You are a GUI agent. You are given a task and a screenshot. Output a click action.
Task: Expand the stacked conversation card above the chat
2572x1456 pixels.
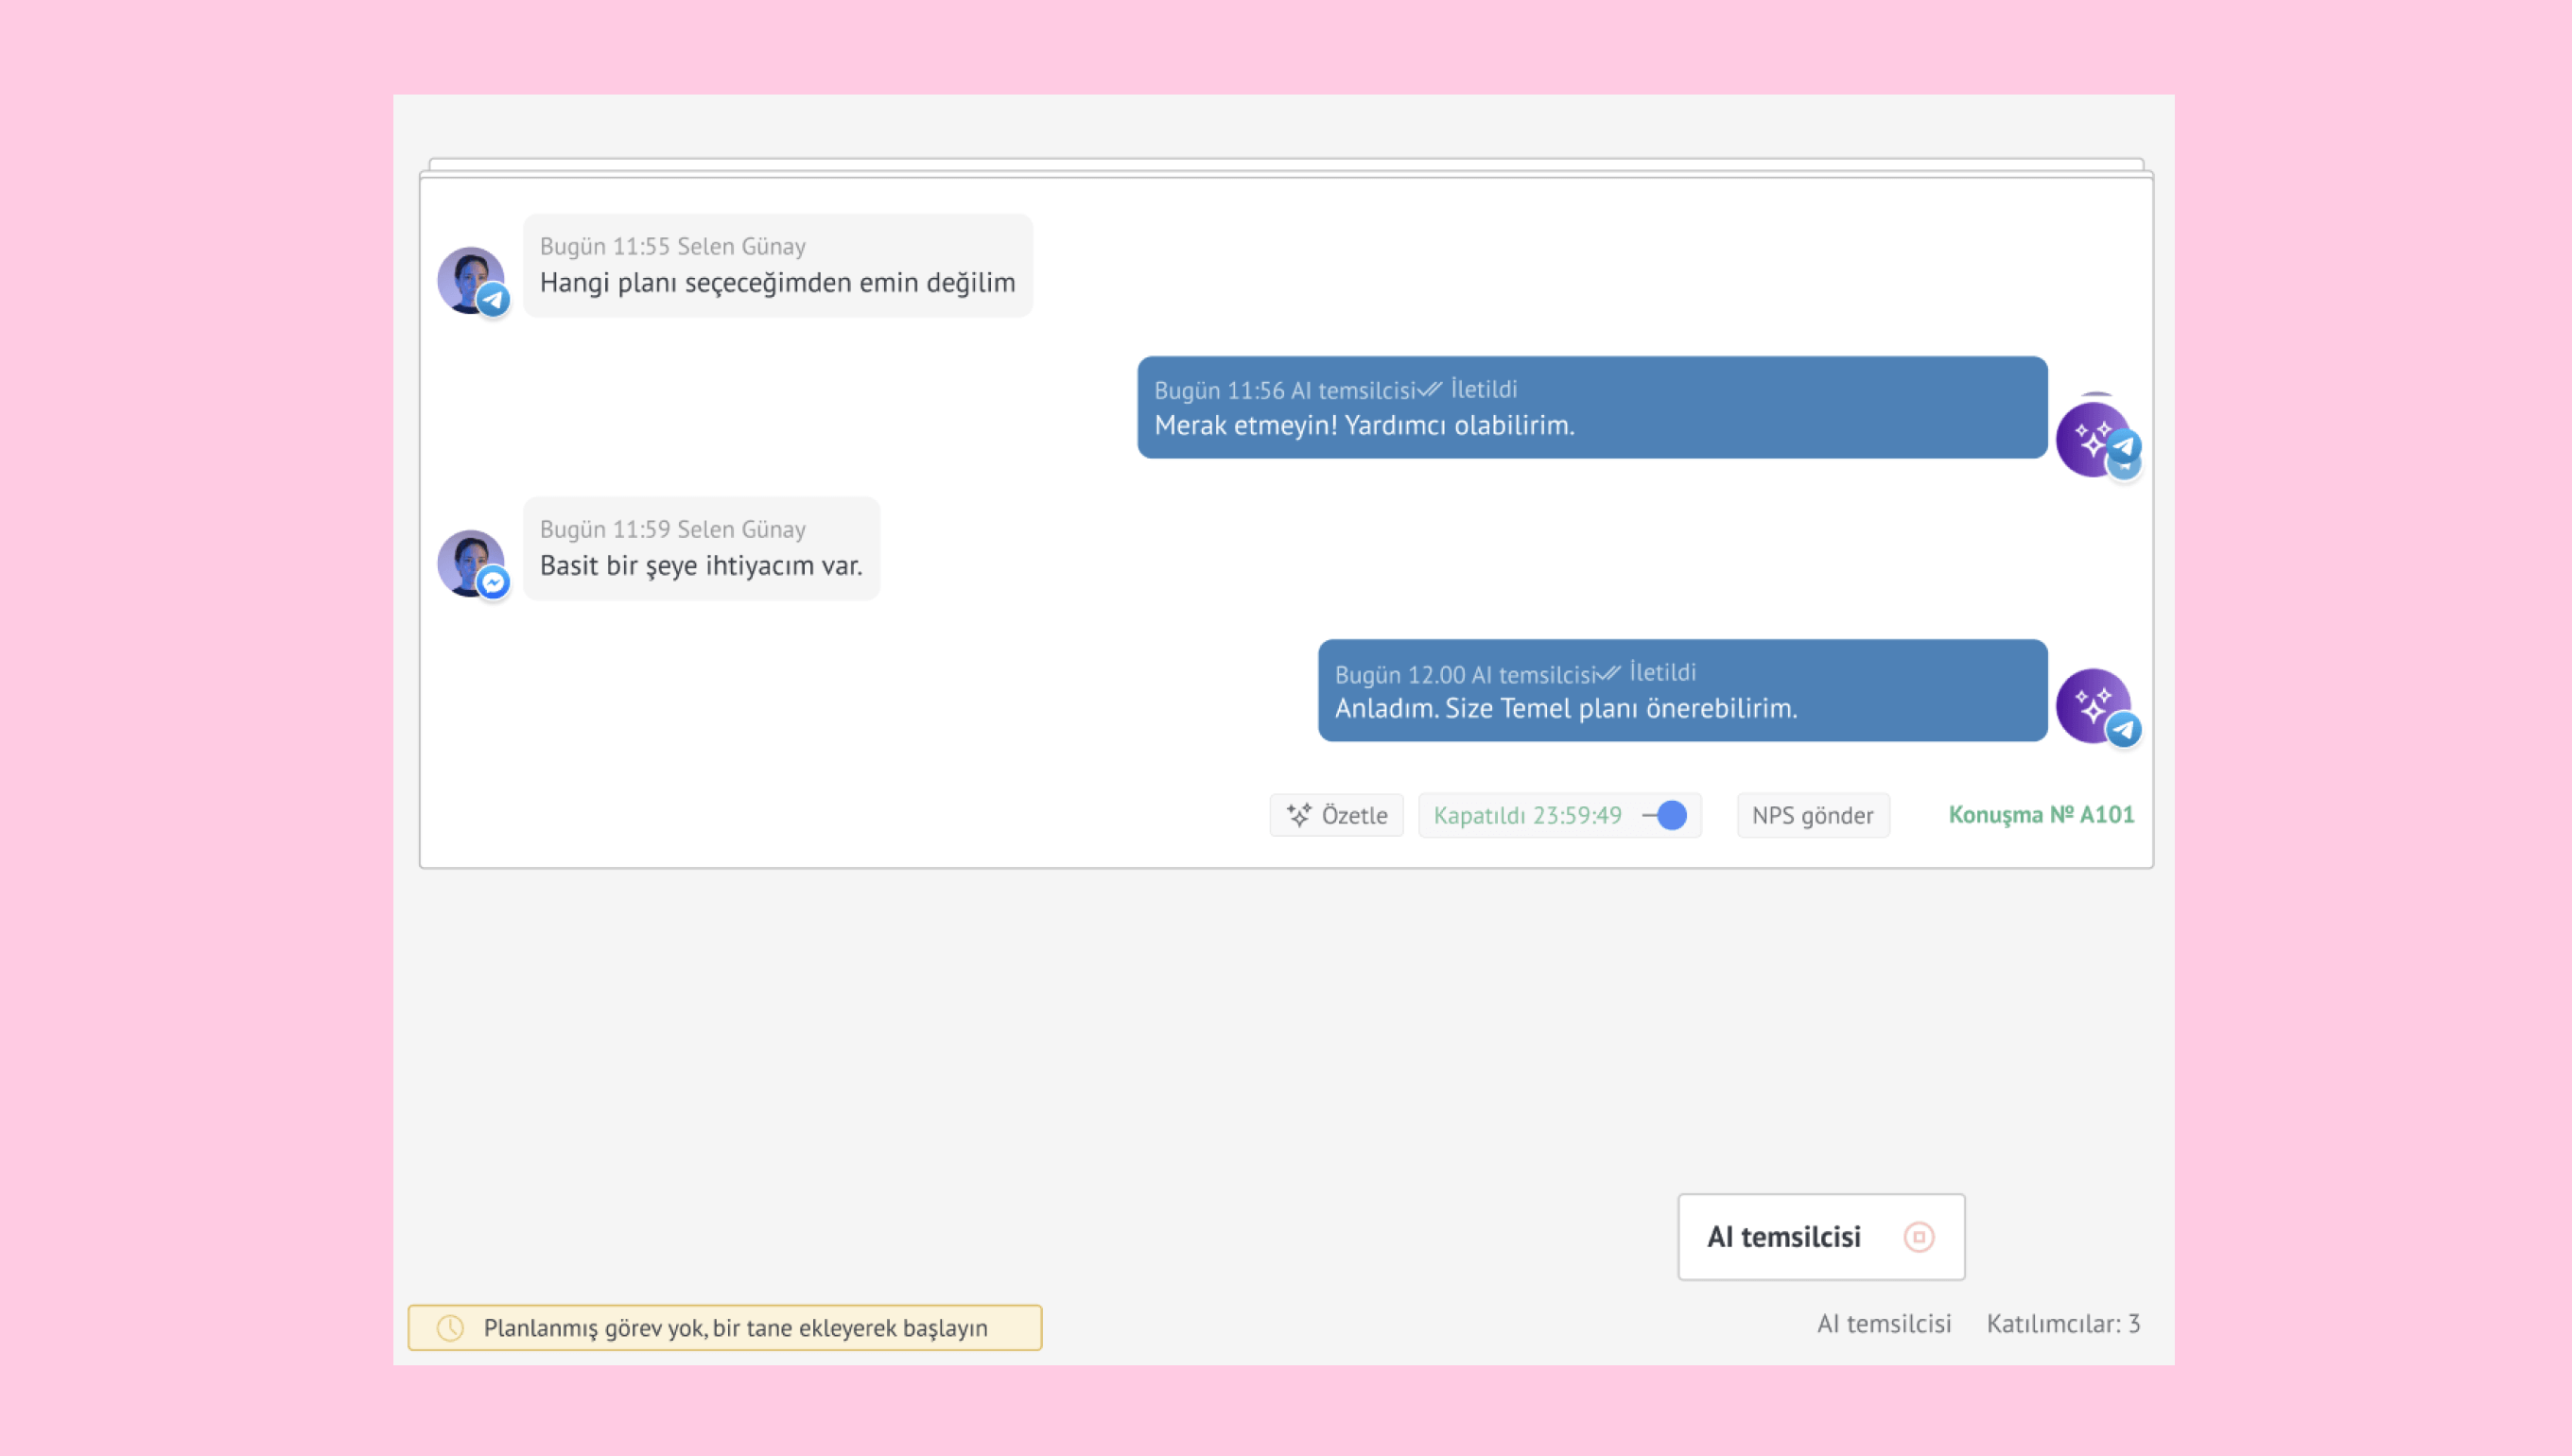(1285, 163)
